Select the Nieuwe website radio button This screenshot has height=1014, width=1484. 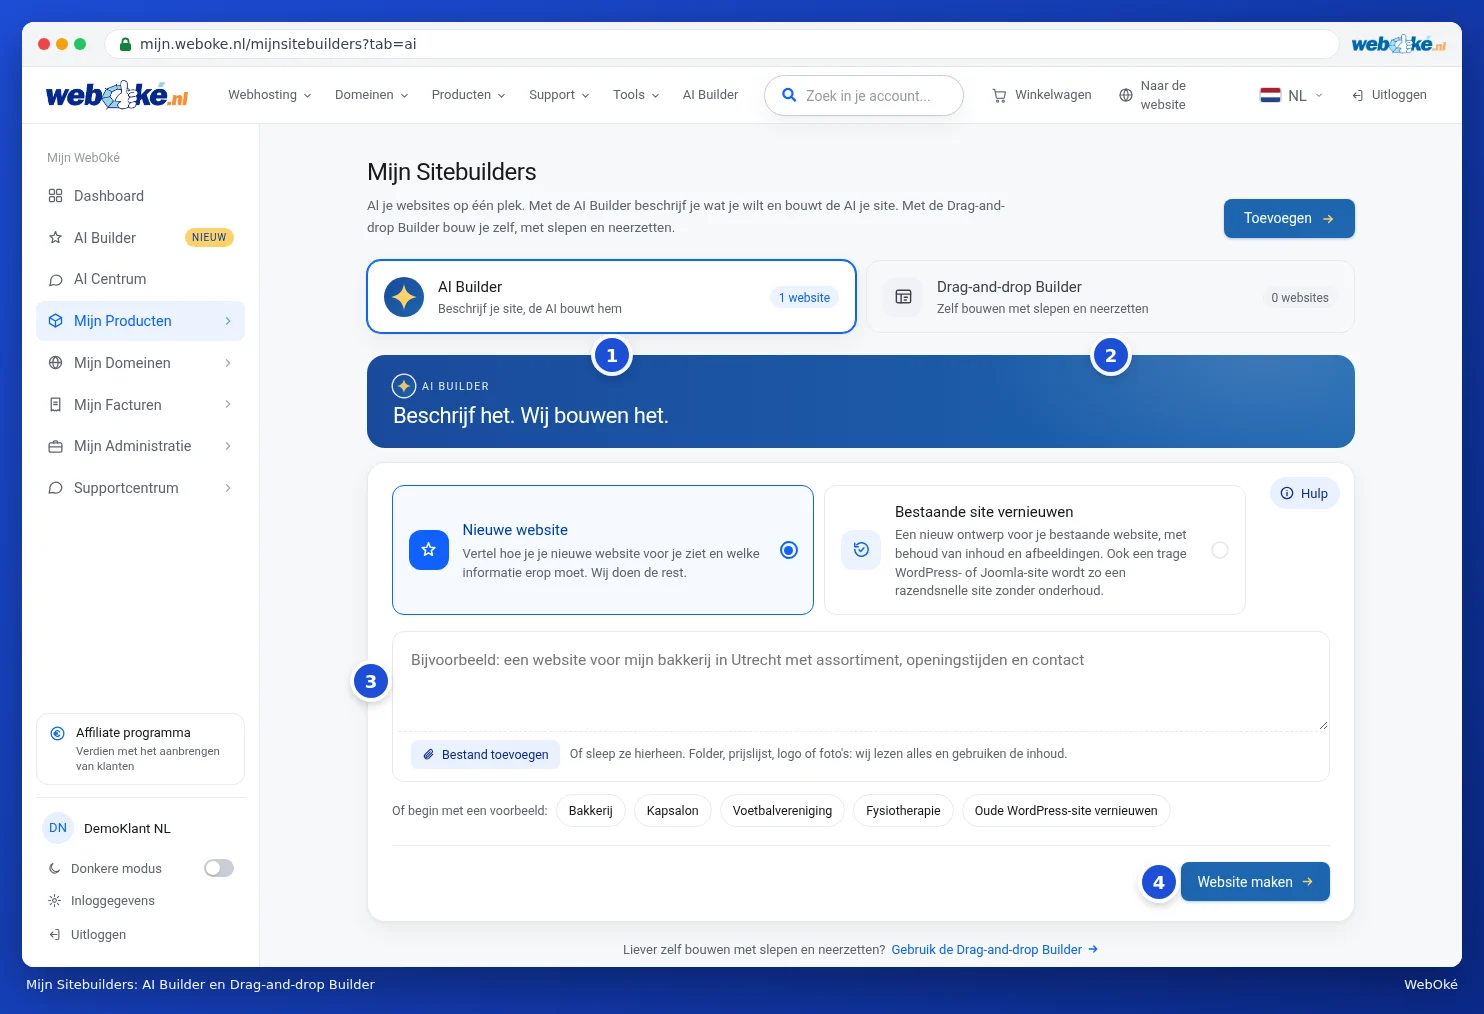point(789,550)
